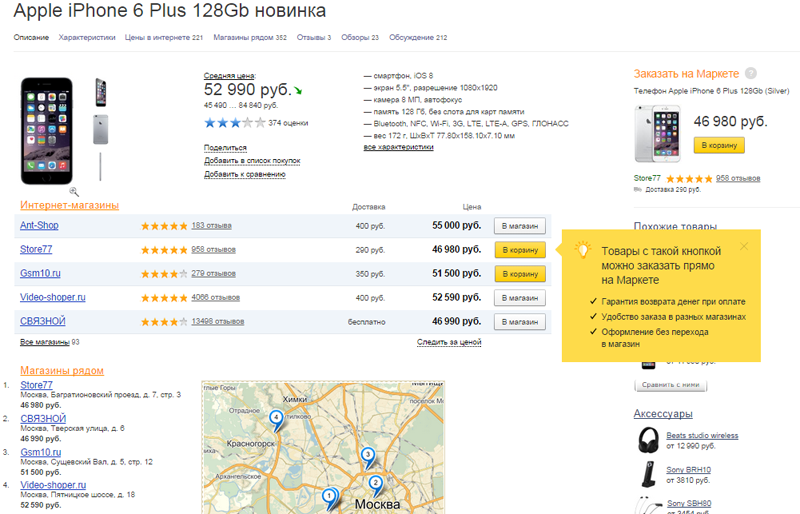
Task: Click Ant-Shop star rating
Action: [x=164, y=226]
